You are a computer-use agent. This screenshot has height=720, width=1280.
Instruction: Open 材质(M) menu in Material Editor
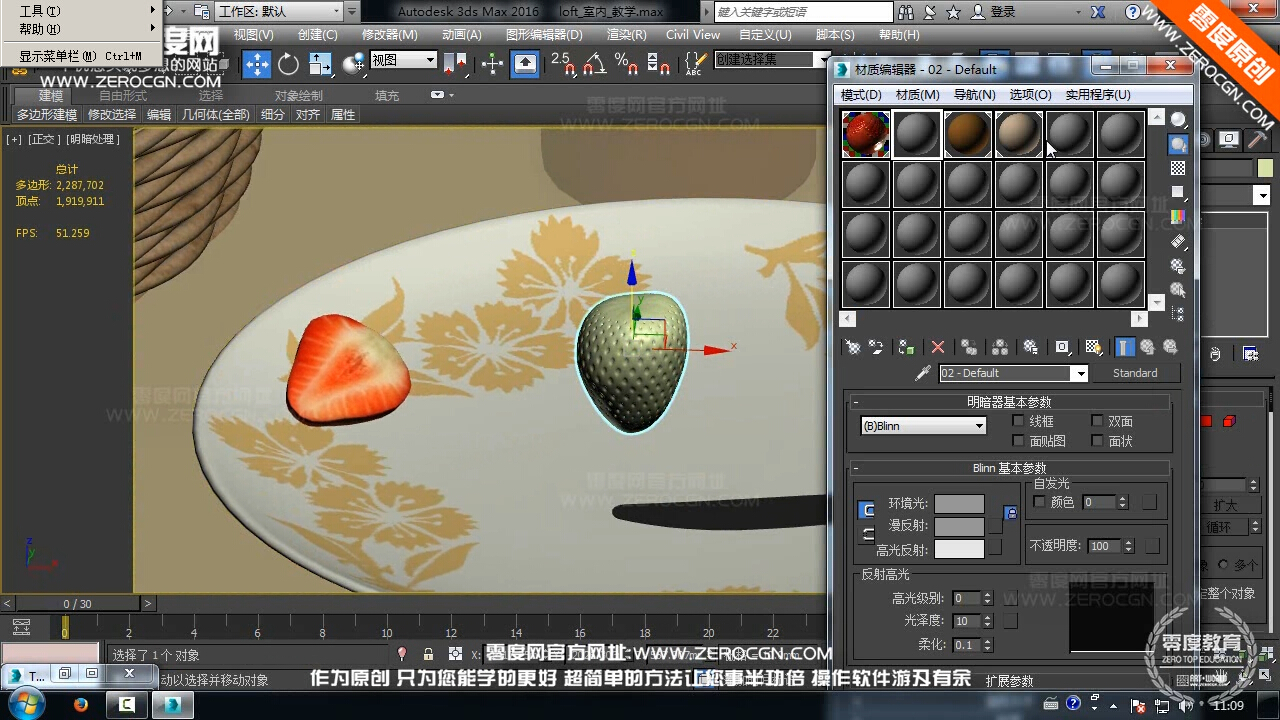pos(917,95)
